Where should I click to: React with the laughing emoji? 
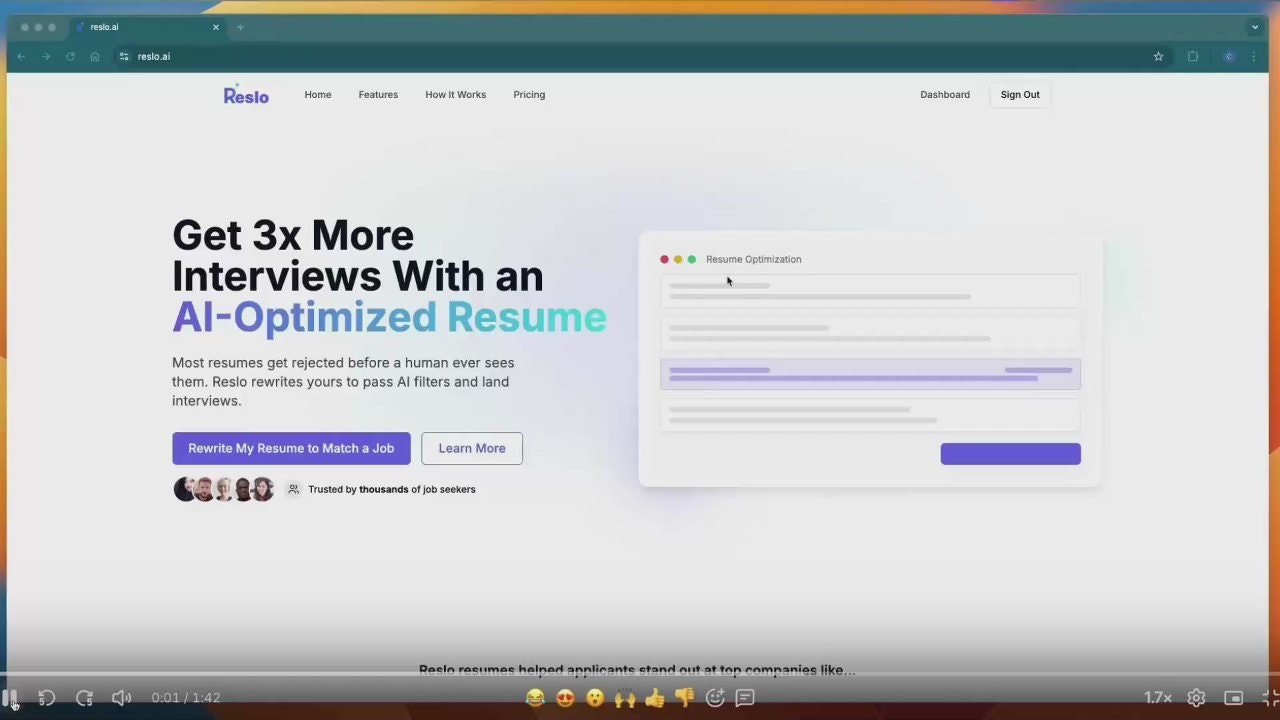tap(535, 698)
